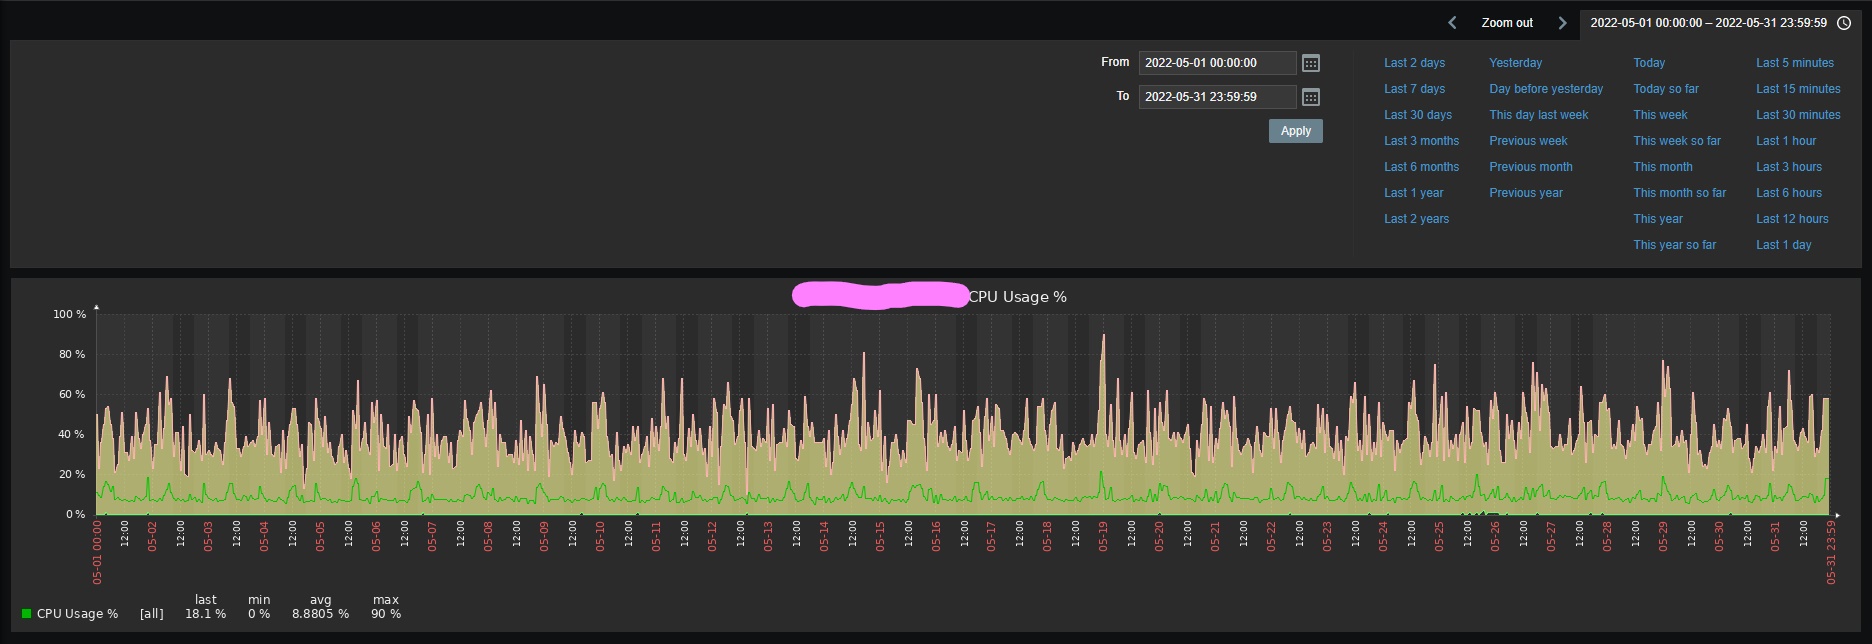Select This week range
The image size is (1872, 644).
coord(1660,115)
